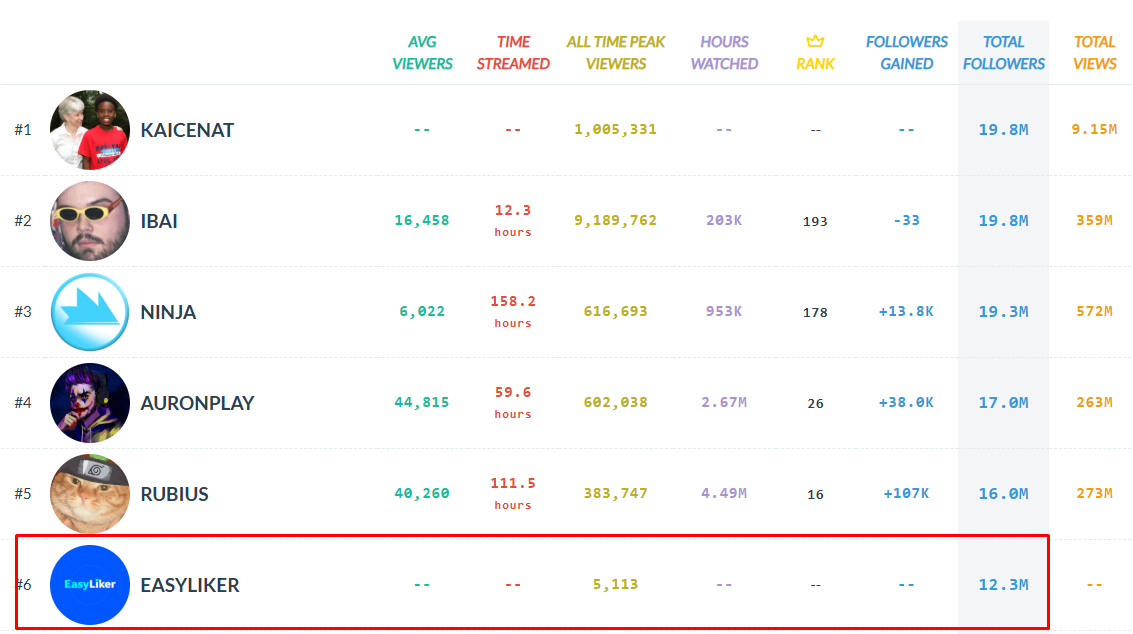Select Rubius's rank 16
This screenshot has width=1133, height=634.
(x=815, y=494)
